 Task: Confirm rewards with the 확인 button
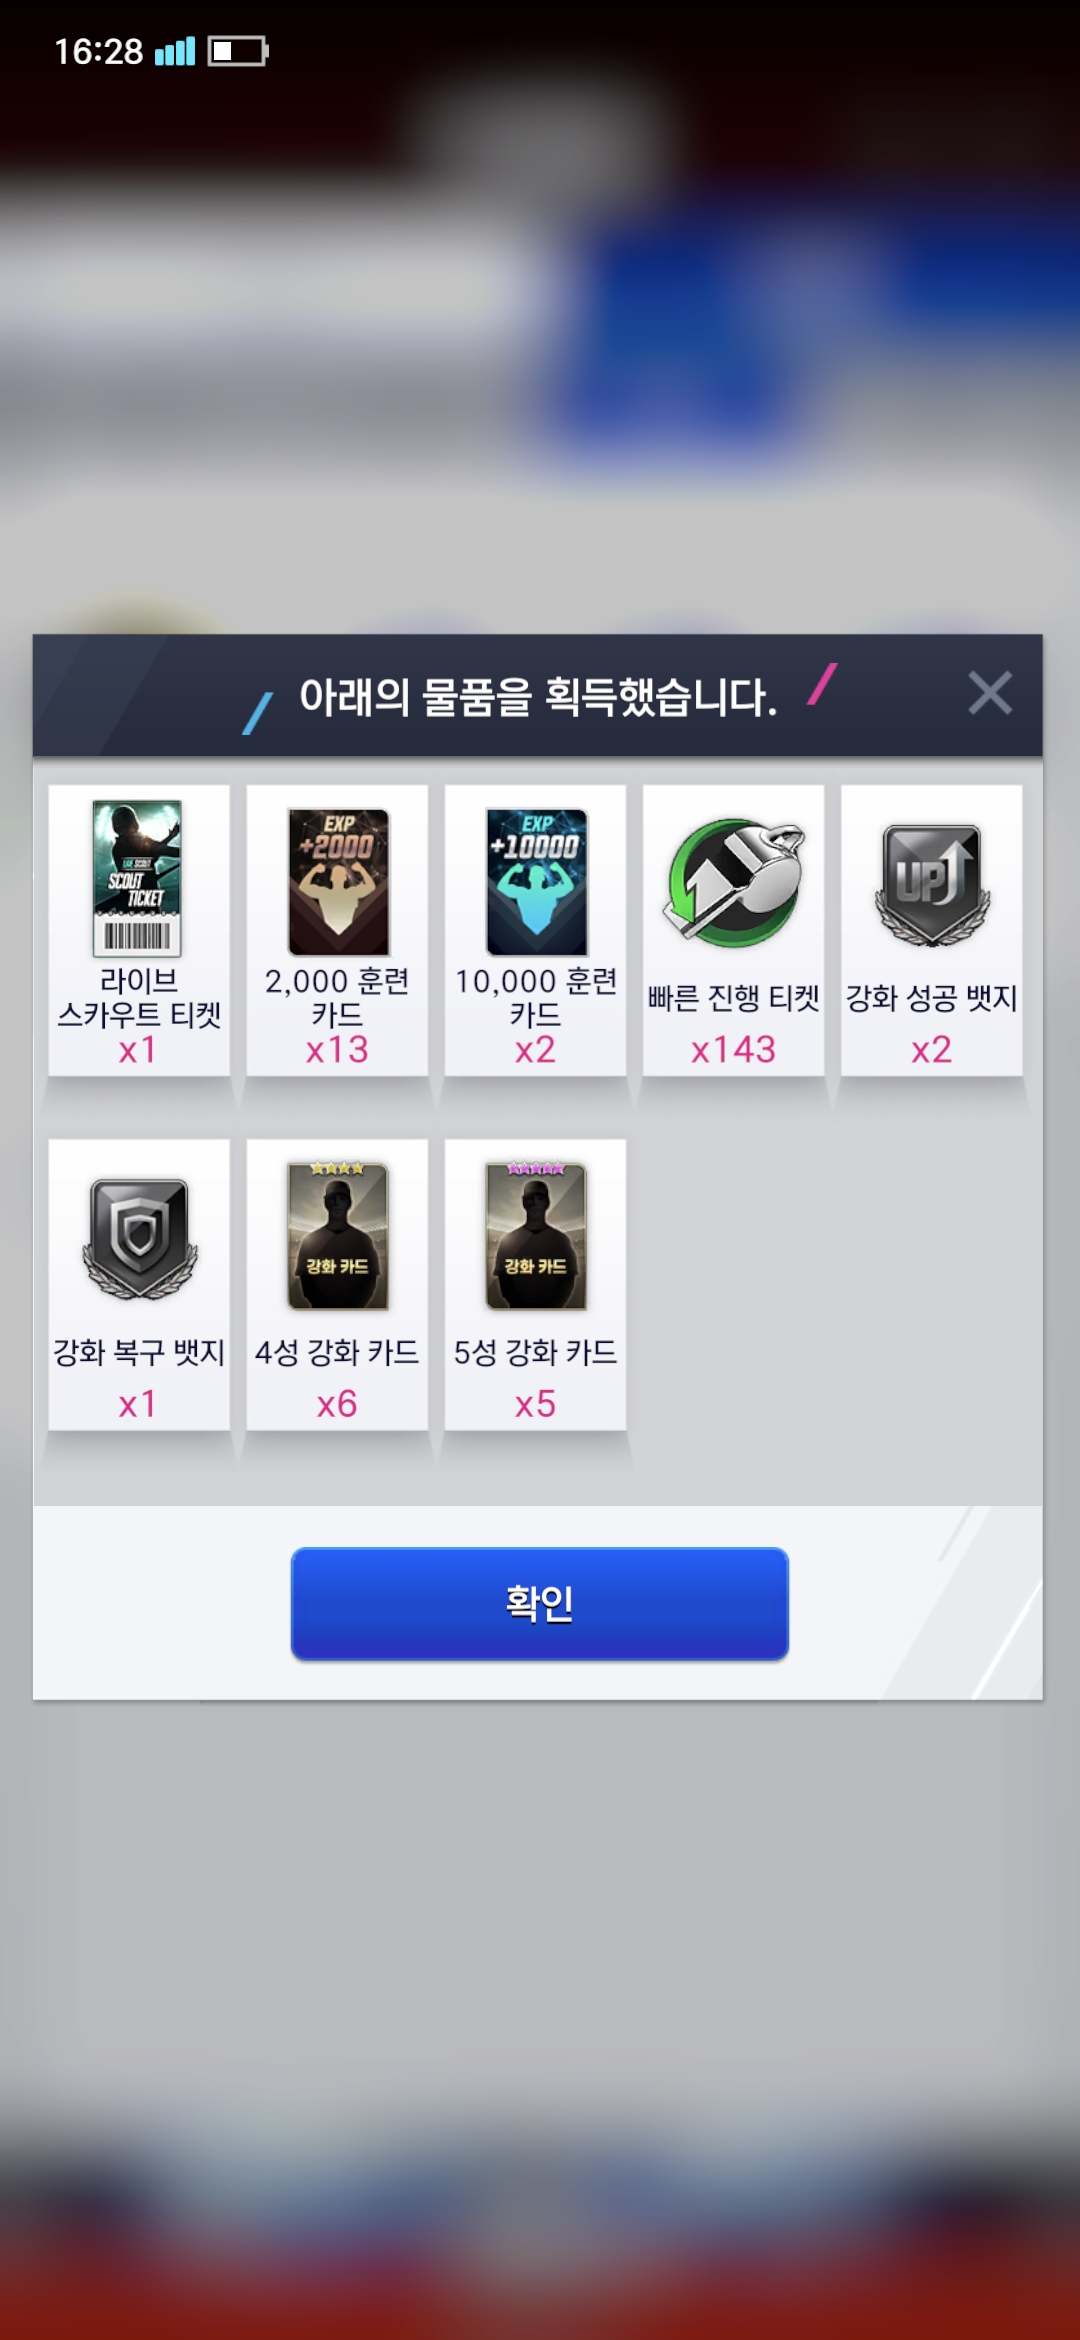click(x=540, y=1603)
